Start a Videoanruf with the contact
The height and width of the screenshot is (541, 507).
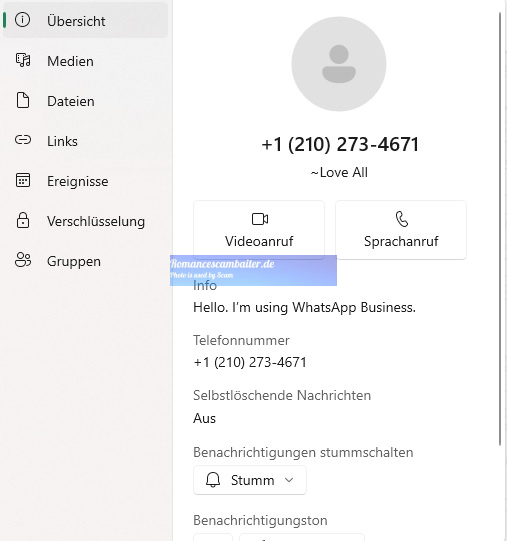(x=259, y=230)
